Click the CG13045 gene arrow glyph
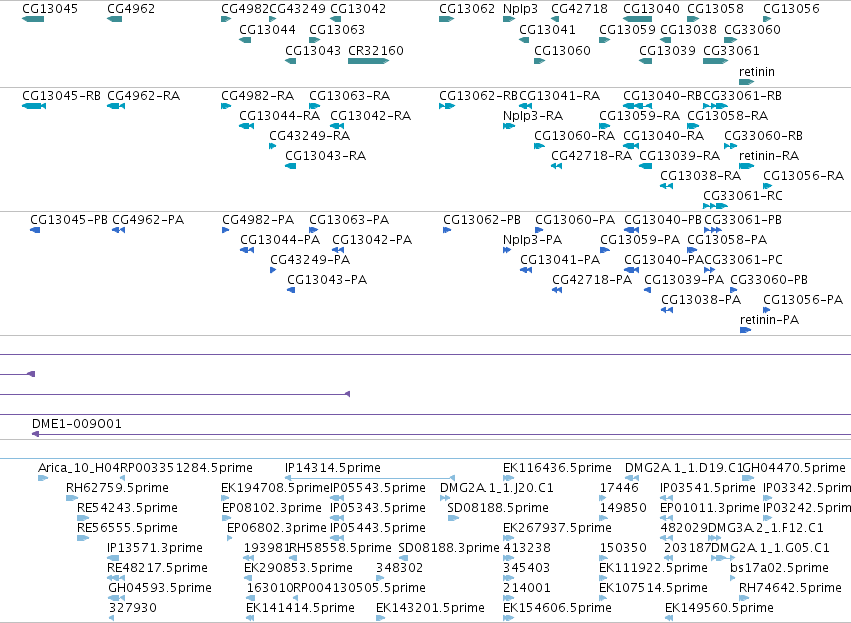This screenshot has height=623, width=851. click(33, 19)
